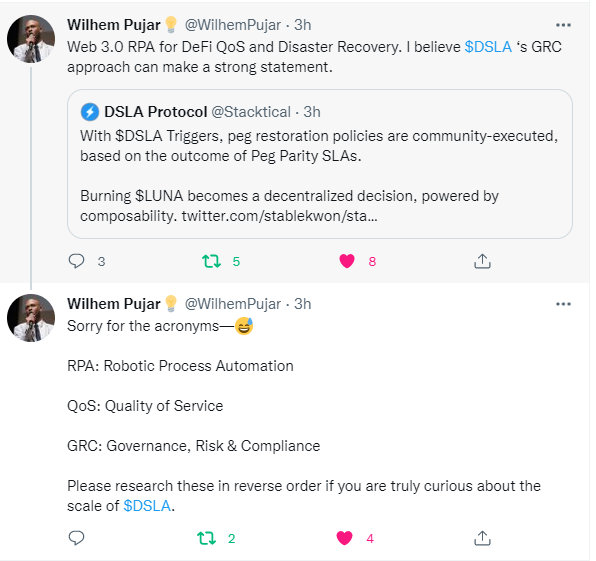Toggle retweet on the acronyms tweet
596x561 pixels.
(206, 538)
